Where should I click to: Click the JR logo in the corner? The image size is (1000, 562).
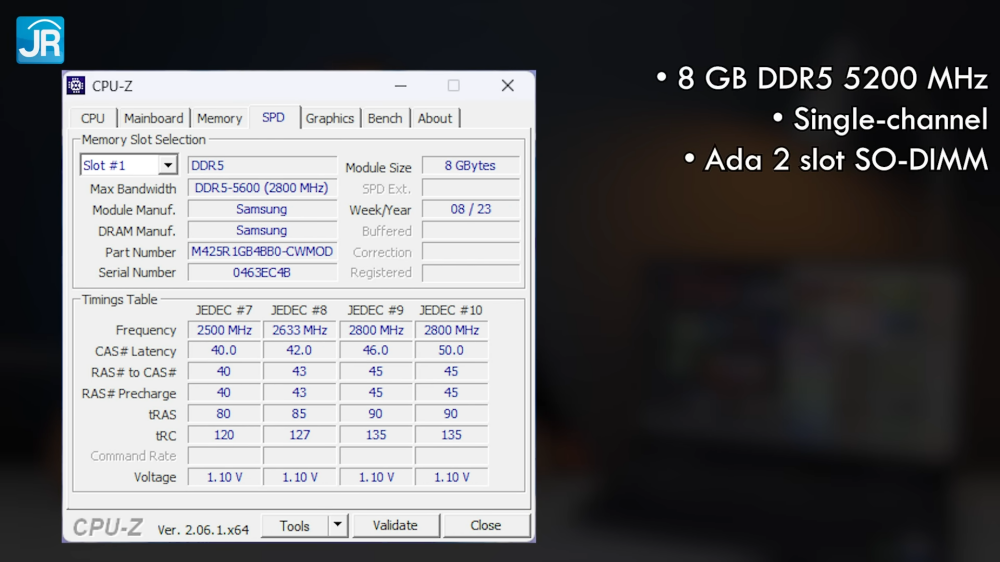(40, 40)
